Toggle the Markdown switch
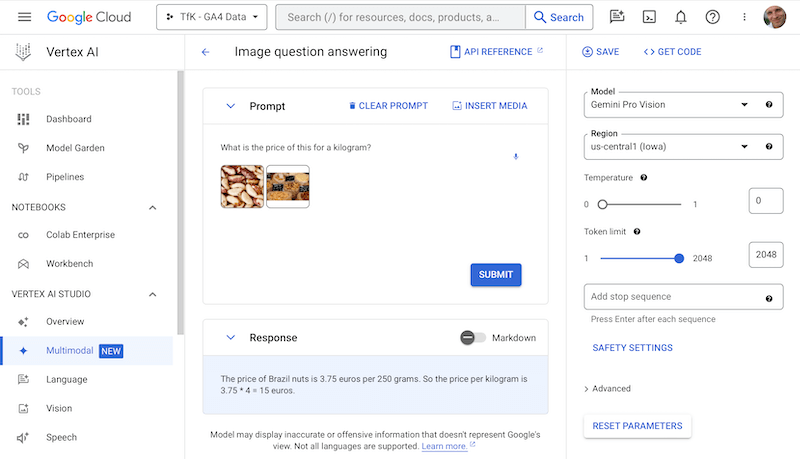Image resolution: width=800 pixels, height=459 pixels. click(x=472, y=338)
